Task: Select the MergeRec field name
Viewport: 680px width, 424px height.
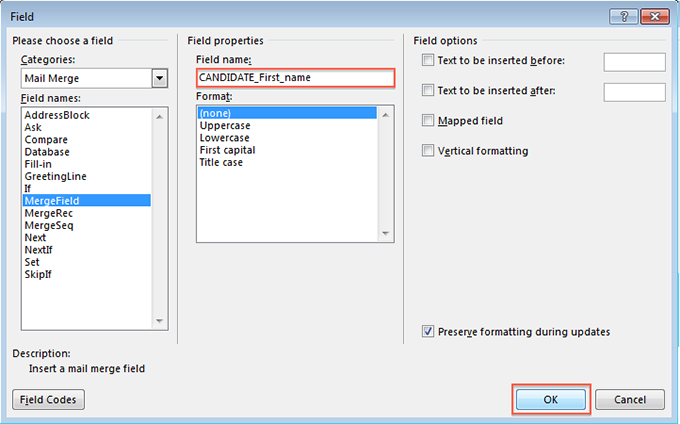Action: click(x=48, y=213)
